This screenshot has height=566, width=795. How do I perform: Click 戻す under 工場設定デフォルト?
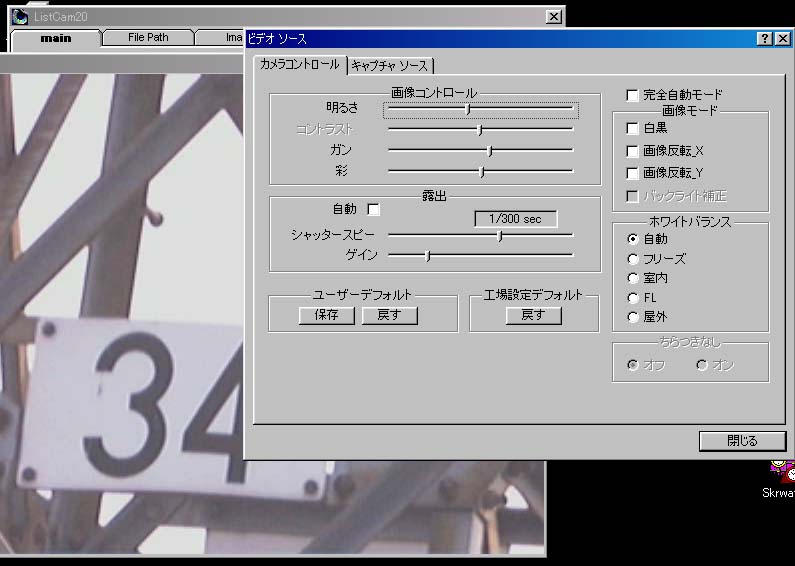point(533,315)
